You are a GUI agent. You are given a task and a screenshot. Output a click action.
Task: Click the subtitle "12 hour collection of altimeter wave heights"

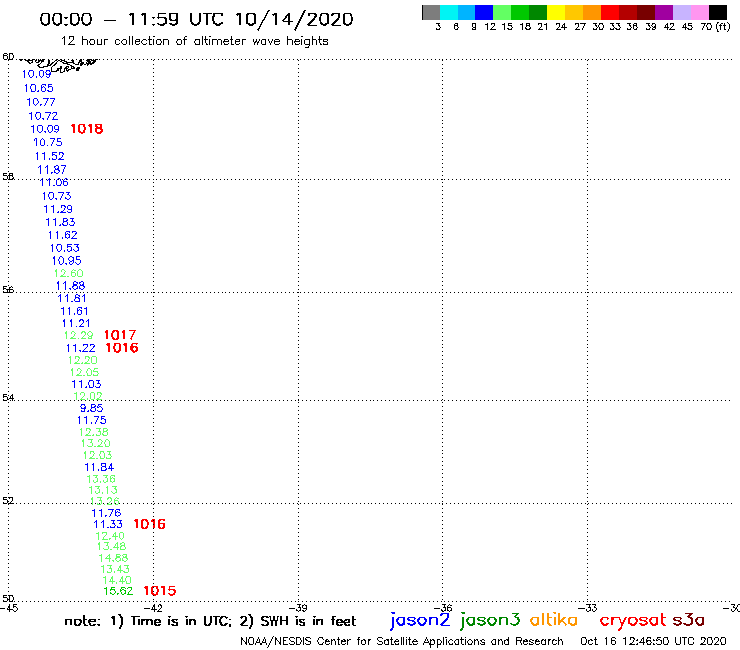coord(194,41)
